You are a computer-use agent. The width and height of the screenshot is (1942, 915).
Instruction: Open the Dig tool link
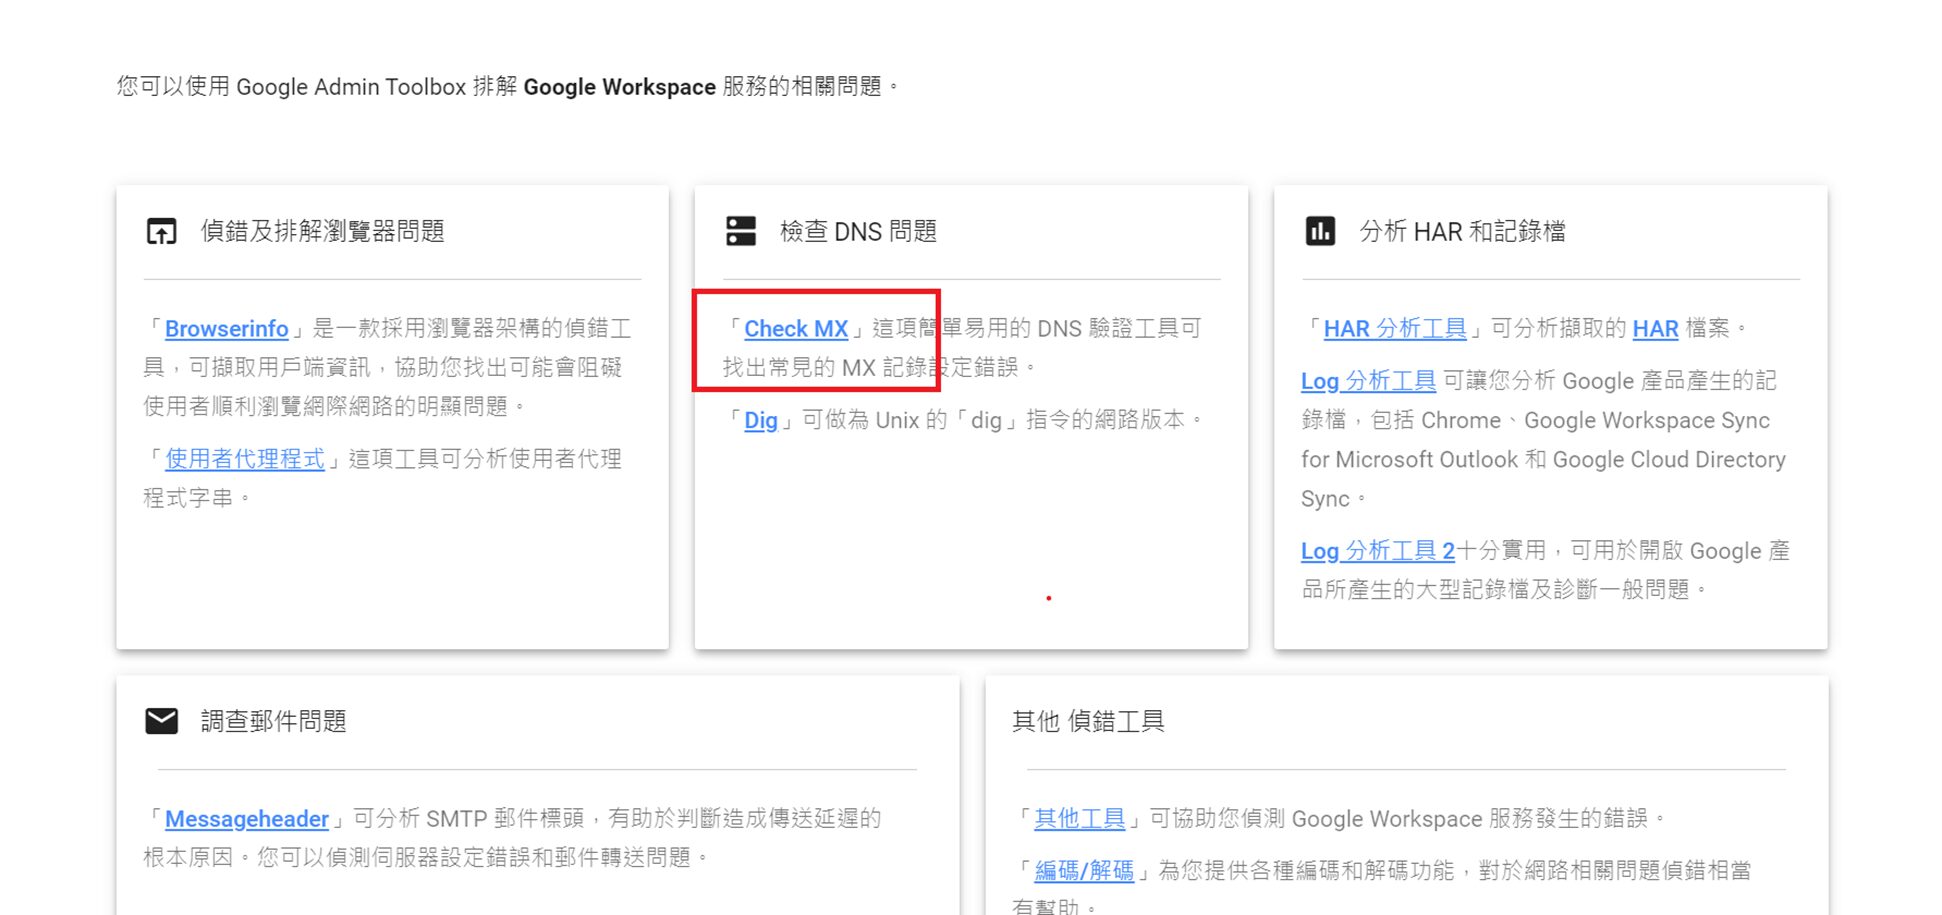[x=760, y=420]
